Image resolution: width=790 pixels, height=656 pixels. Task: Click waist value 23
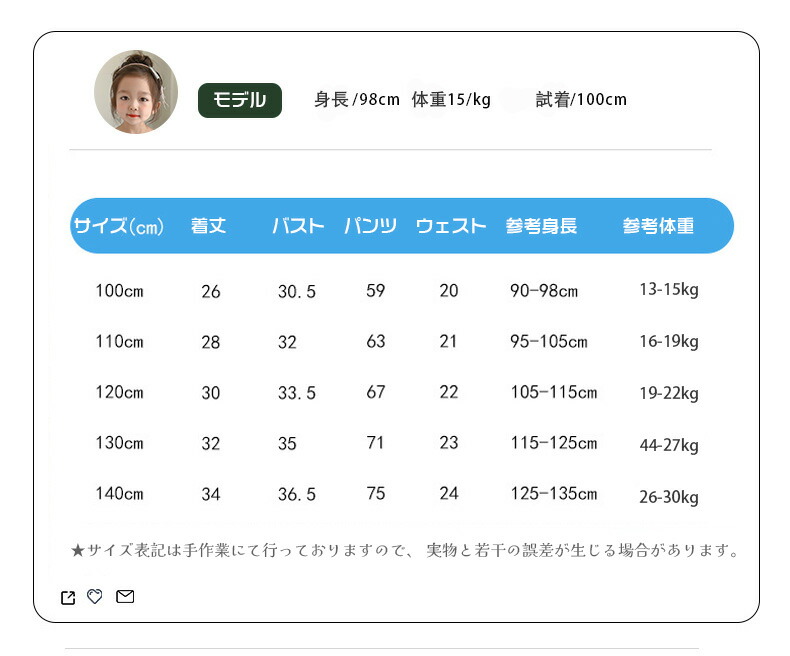pos(449,442)
